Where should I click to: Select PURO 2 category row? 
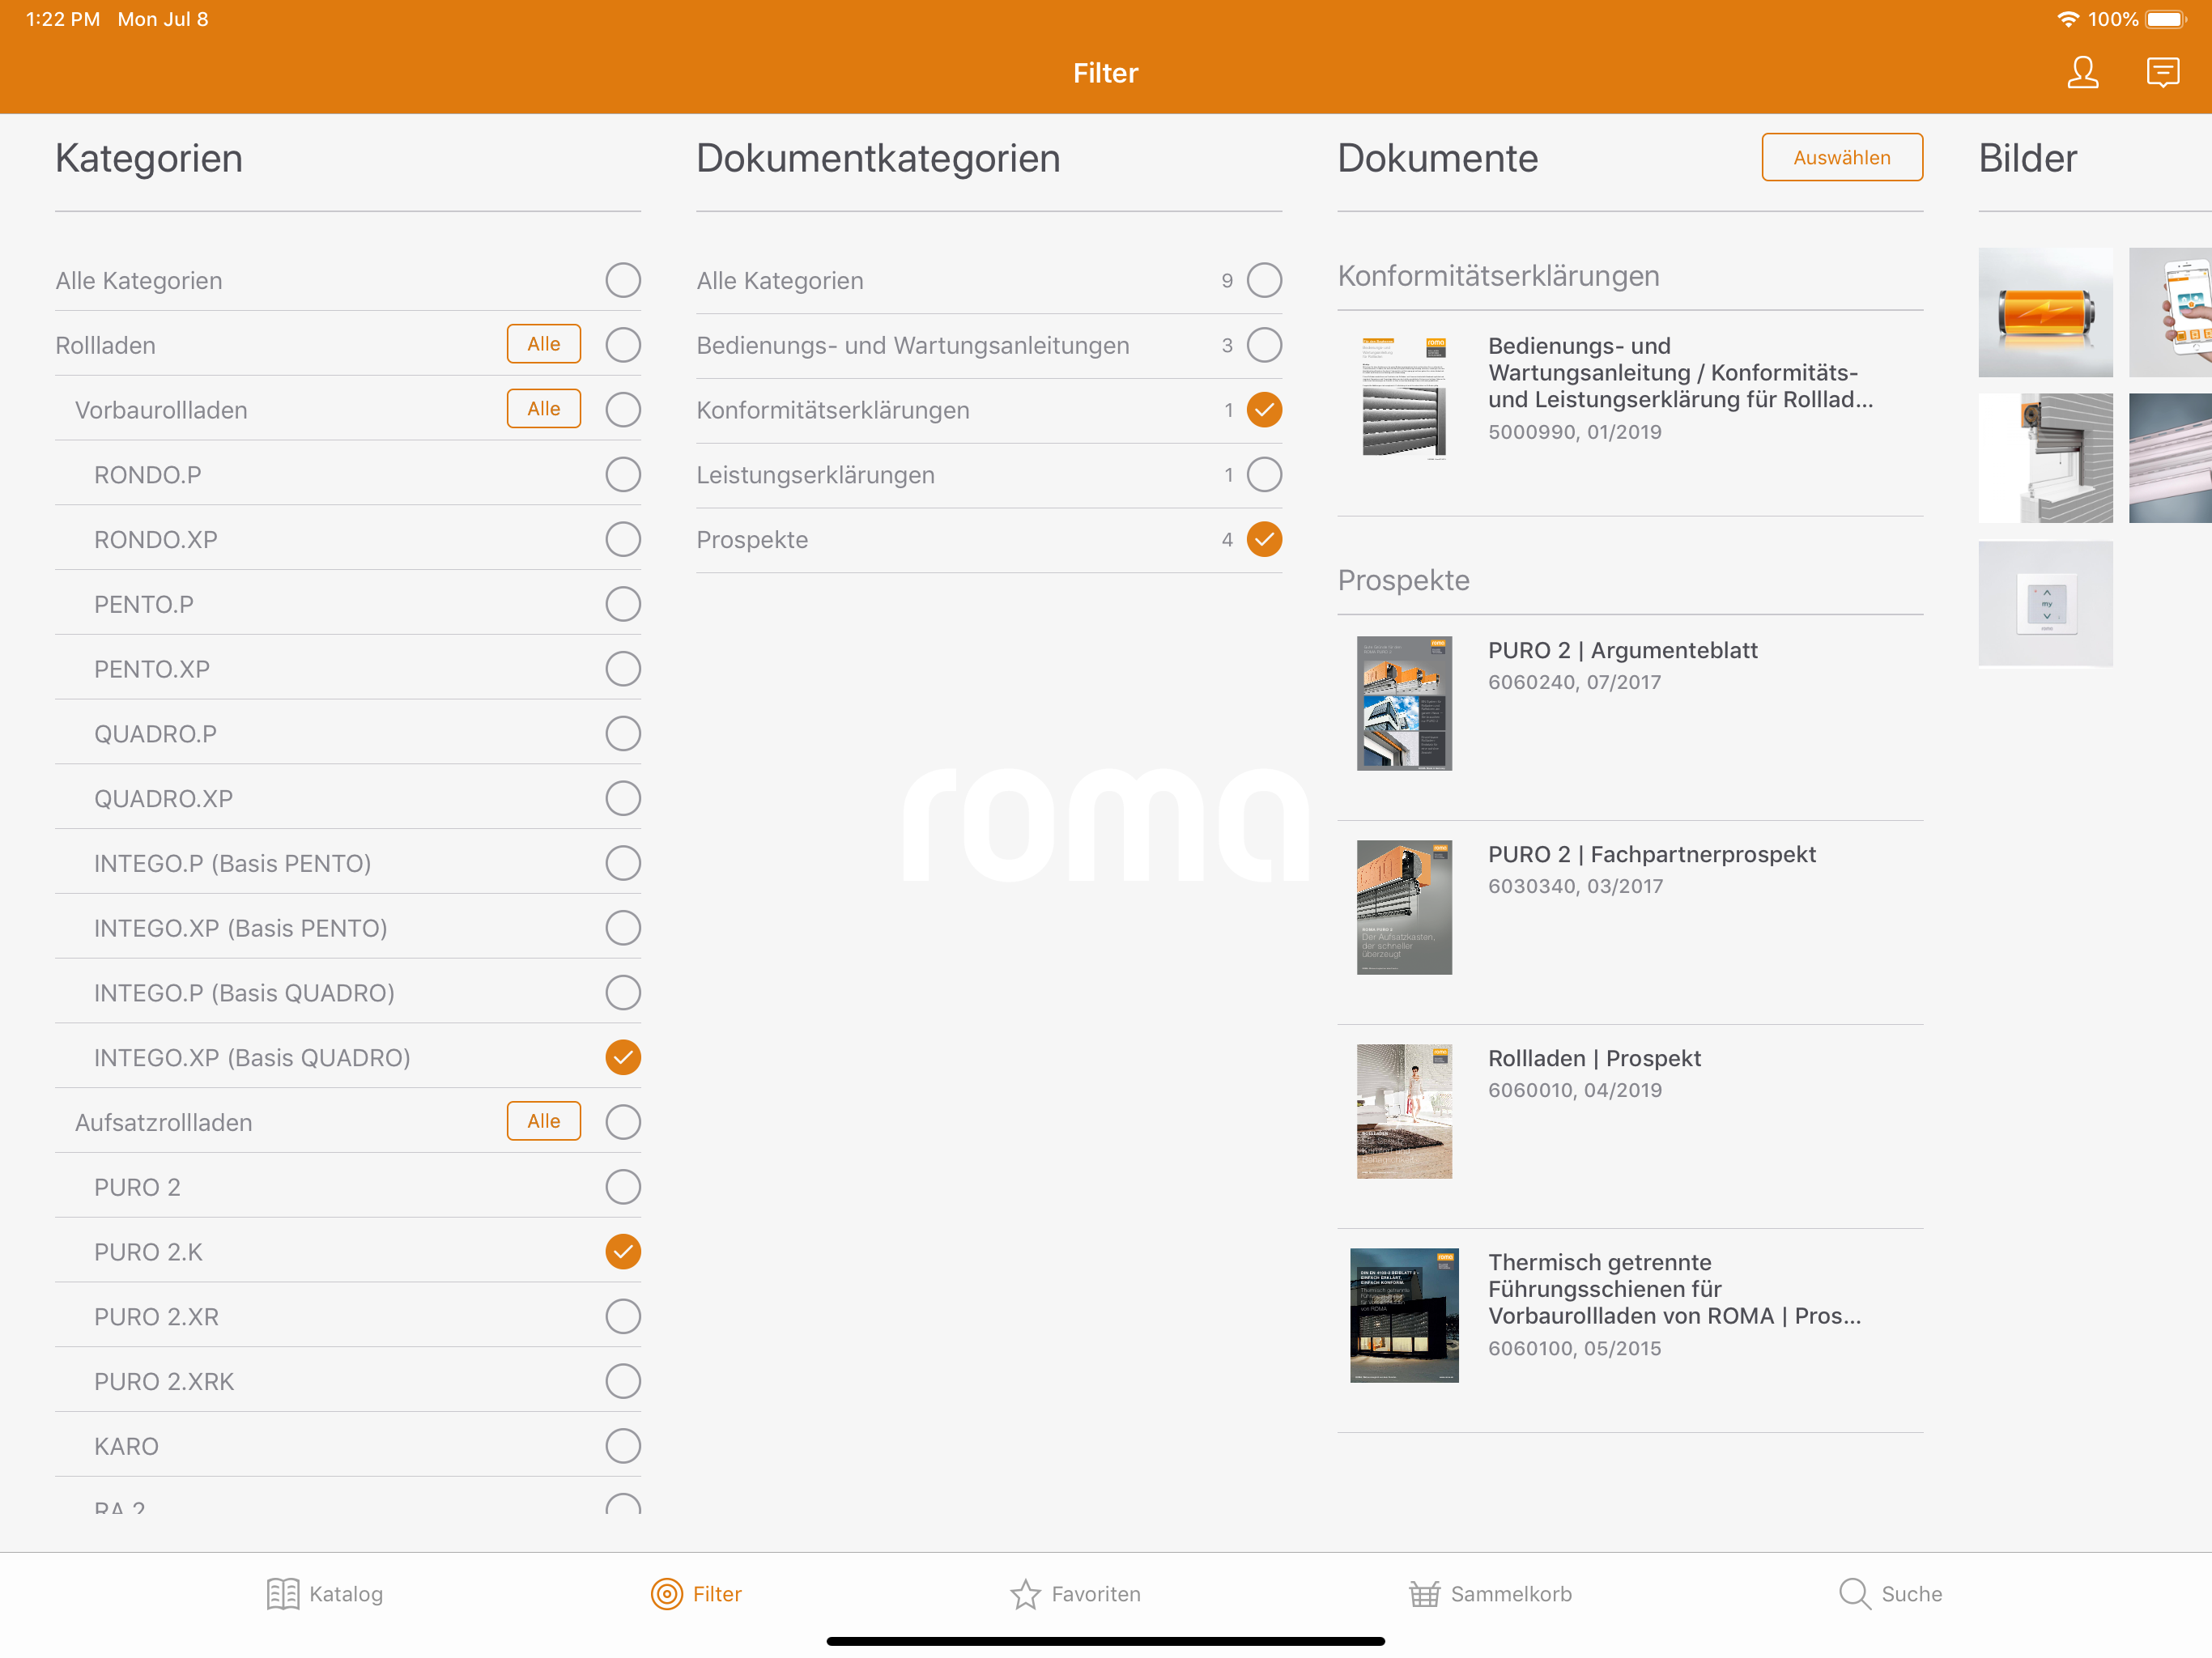coord(348,1187)
